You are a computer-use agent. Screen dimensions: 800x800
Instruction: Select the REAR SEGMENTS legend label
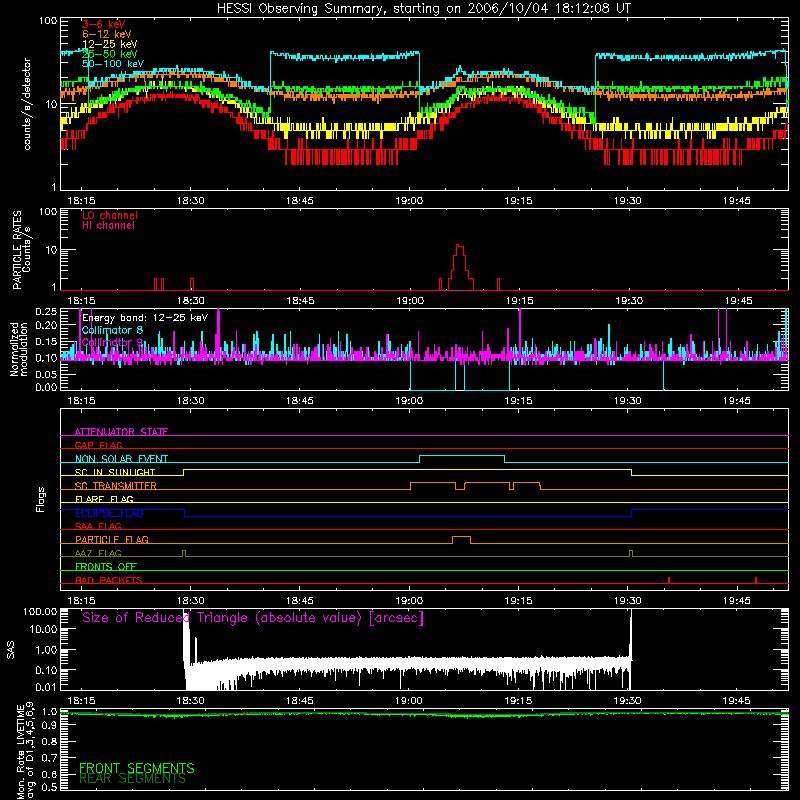[132, 779]
